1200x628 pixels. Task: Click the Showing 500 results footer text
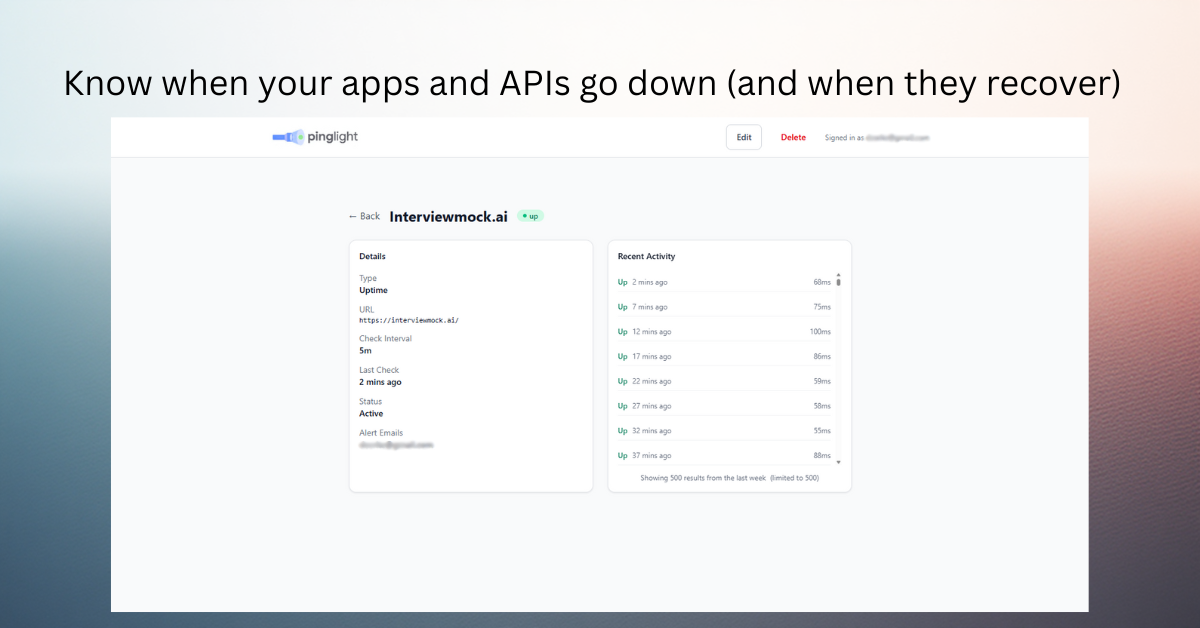tap(729, 478)
